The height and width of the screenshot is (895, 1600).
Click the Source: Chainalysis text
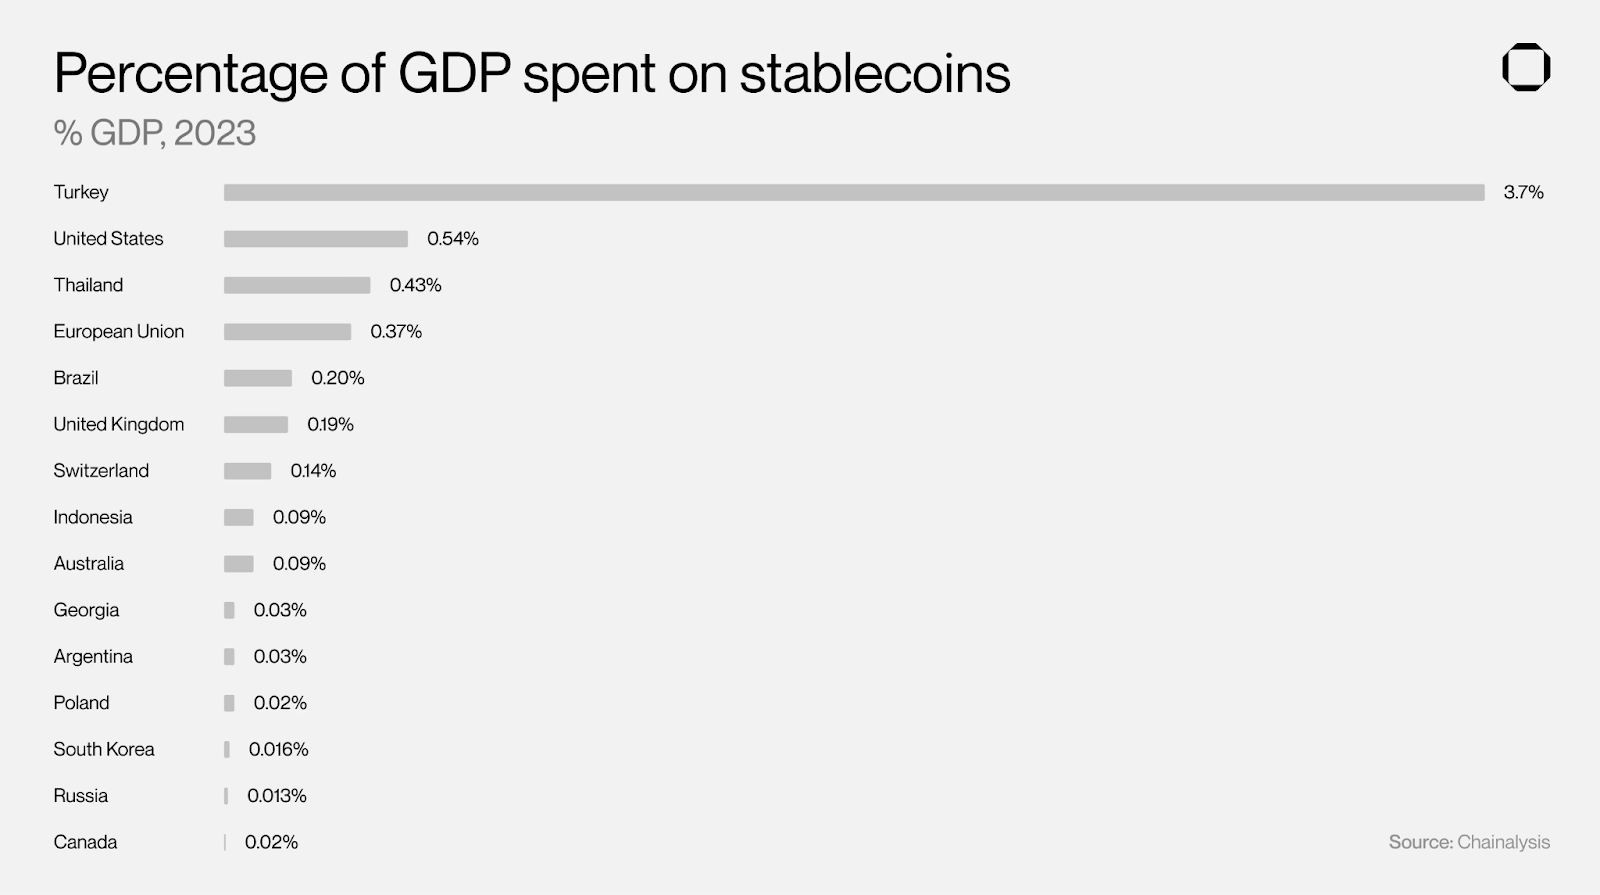coord(1469,842)
